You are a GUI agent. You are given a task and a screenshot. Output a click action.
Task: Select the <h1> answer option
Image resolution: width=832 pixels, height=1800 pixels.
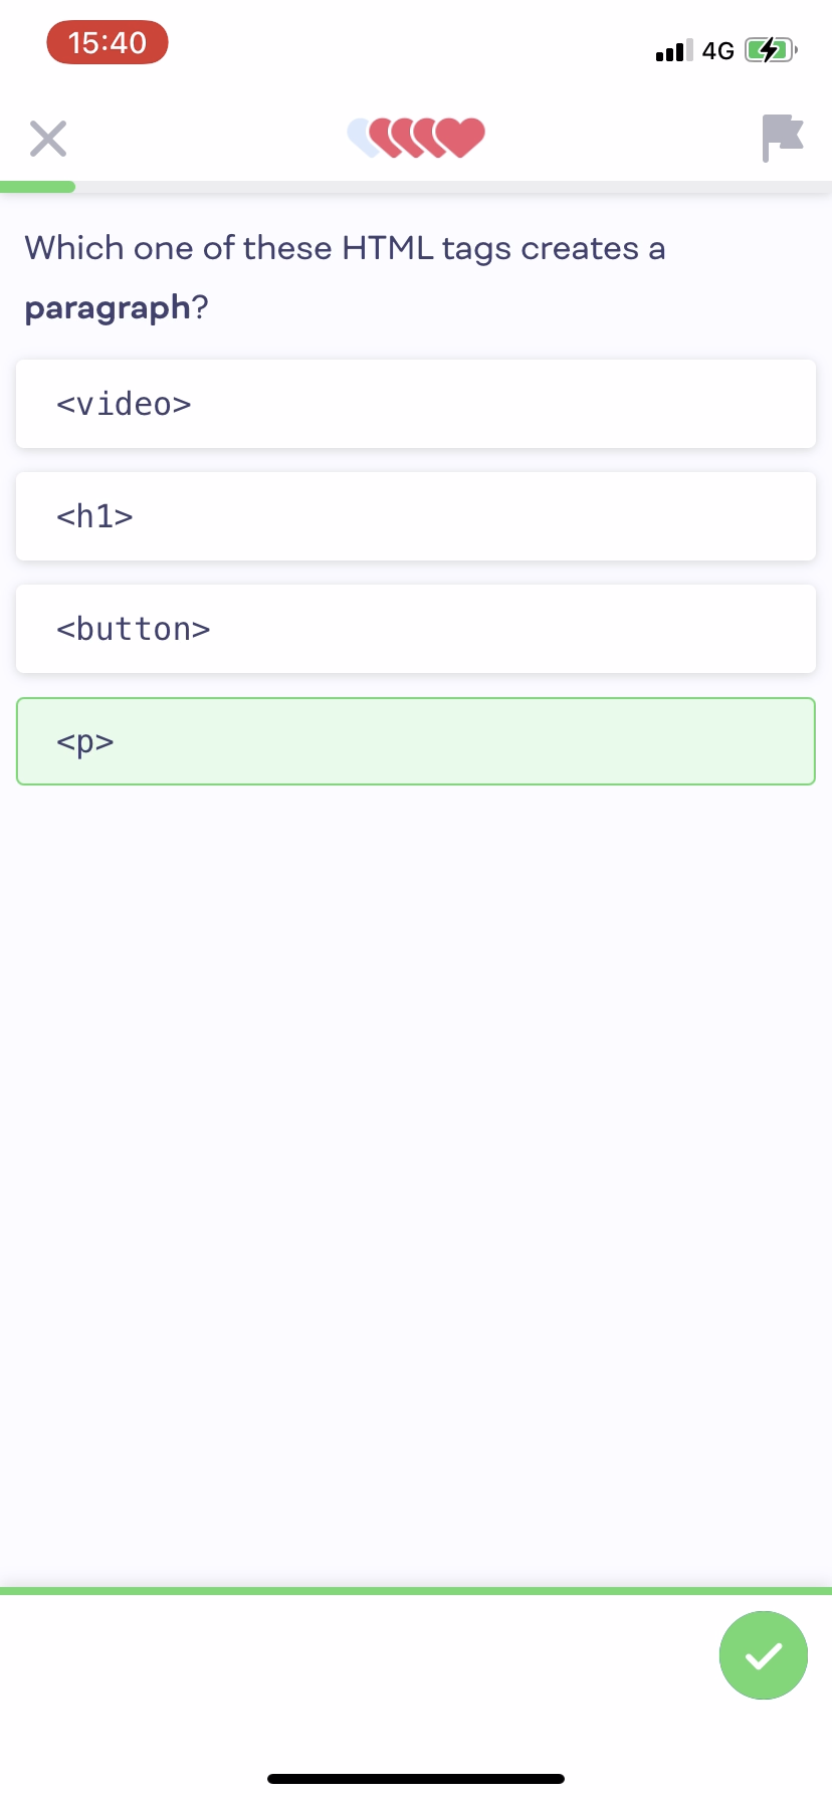[x=415, y=516]
